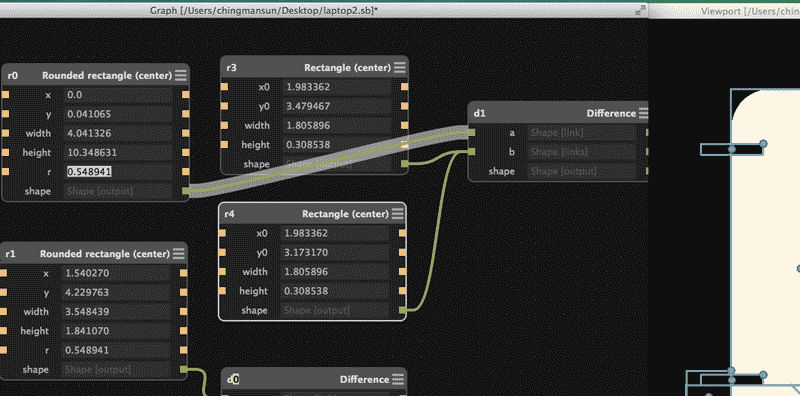Click the r3 node name label
Viewport: 800px width, 396px height.
click(231, 67)
